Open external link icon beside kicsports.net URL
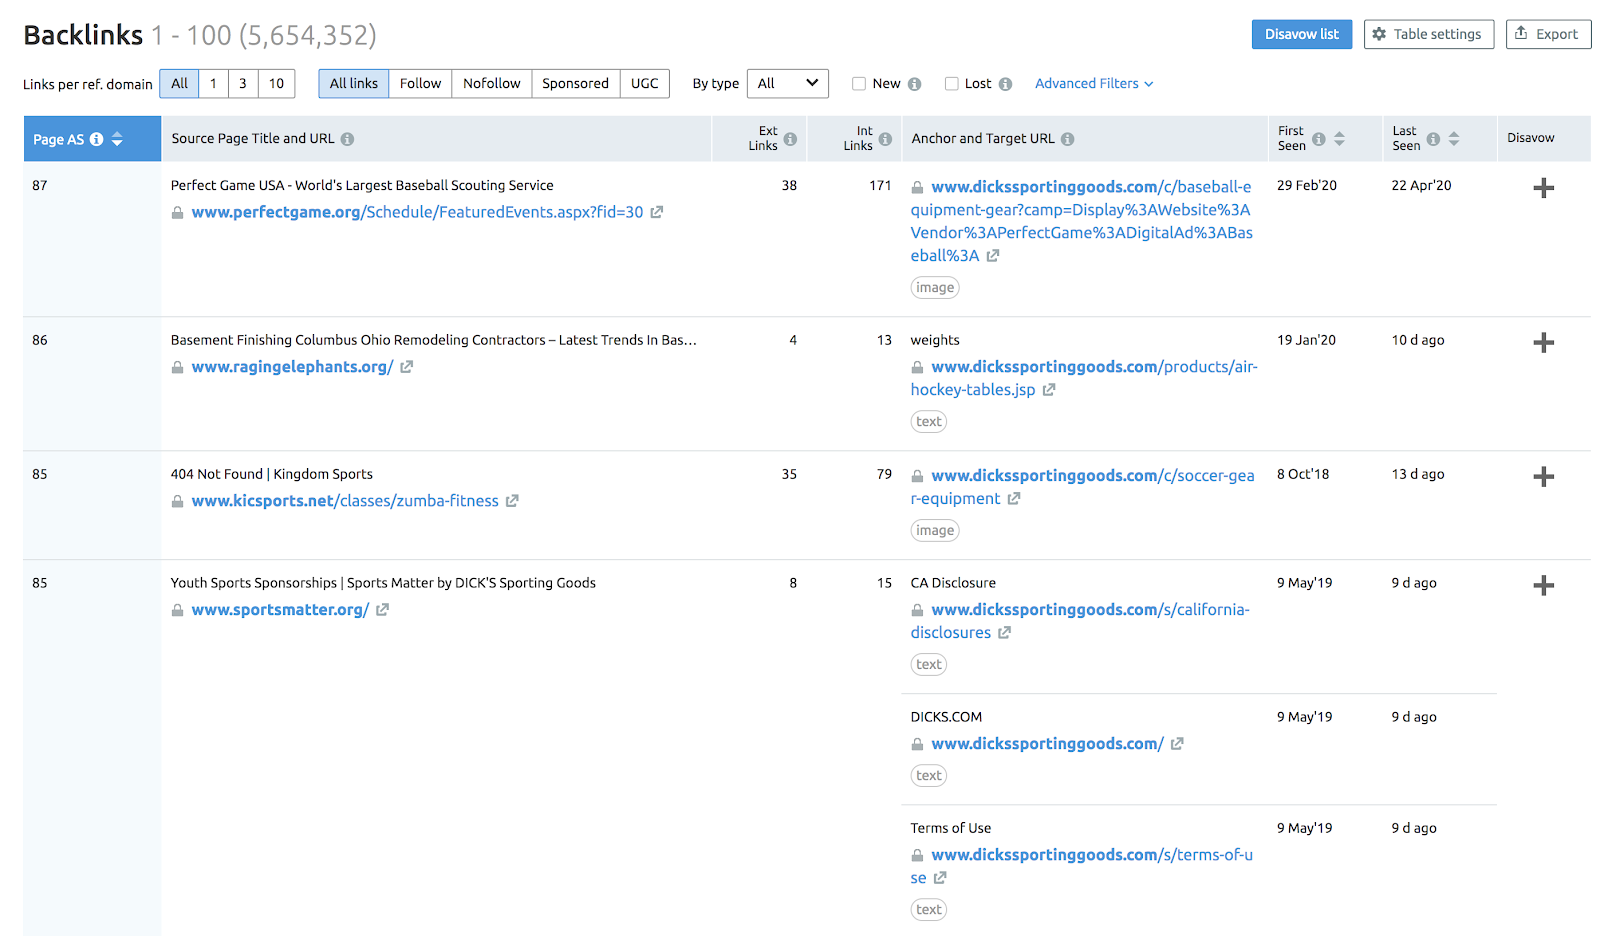 (x=512, y=501)
